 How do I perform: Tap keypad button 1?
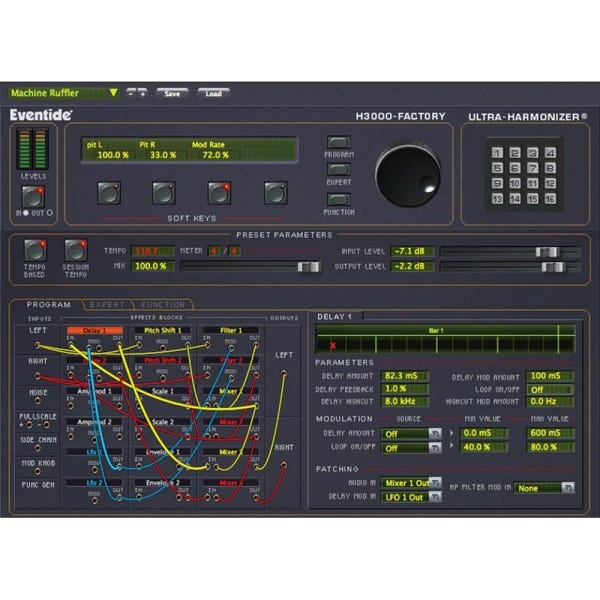point(497,153)
